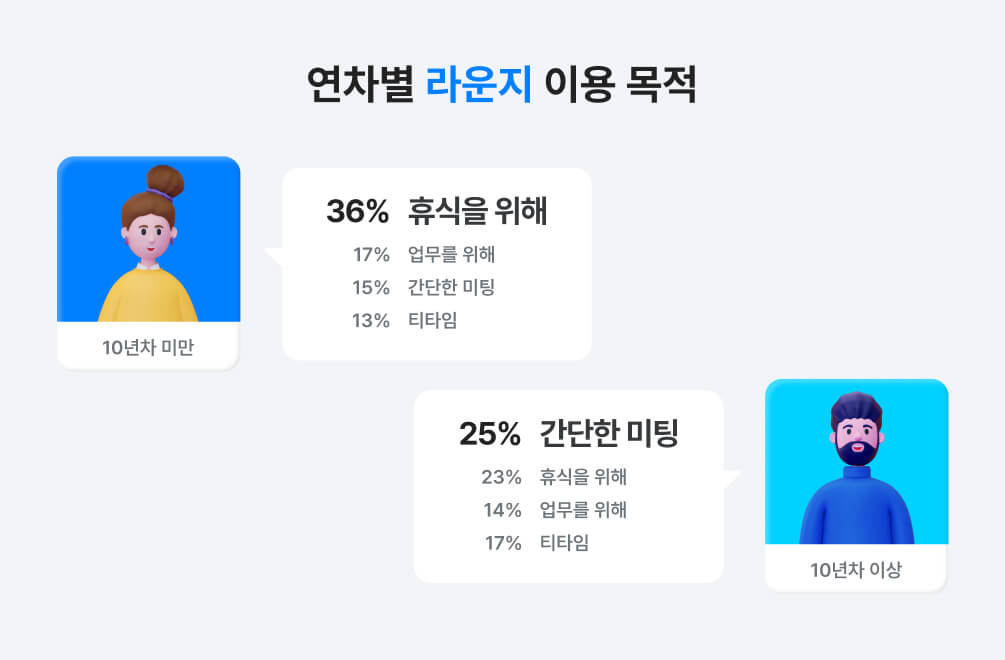Click the female avatar with hair bun
This screenshot has width=1005, height=660.
point(149,238)
